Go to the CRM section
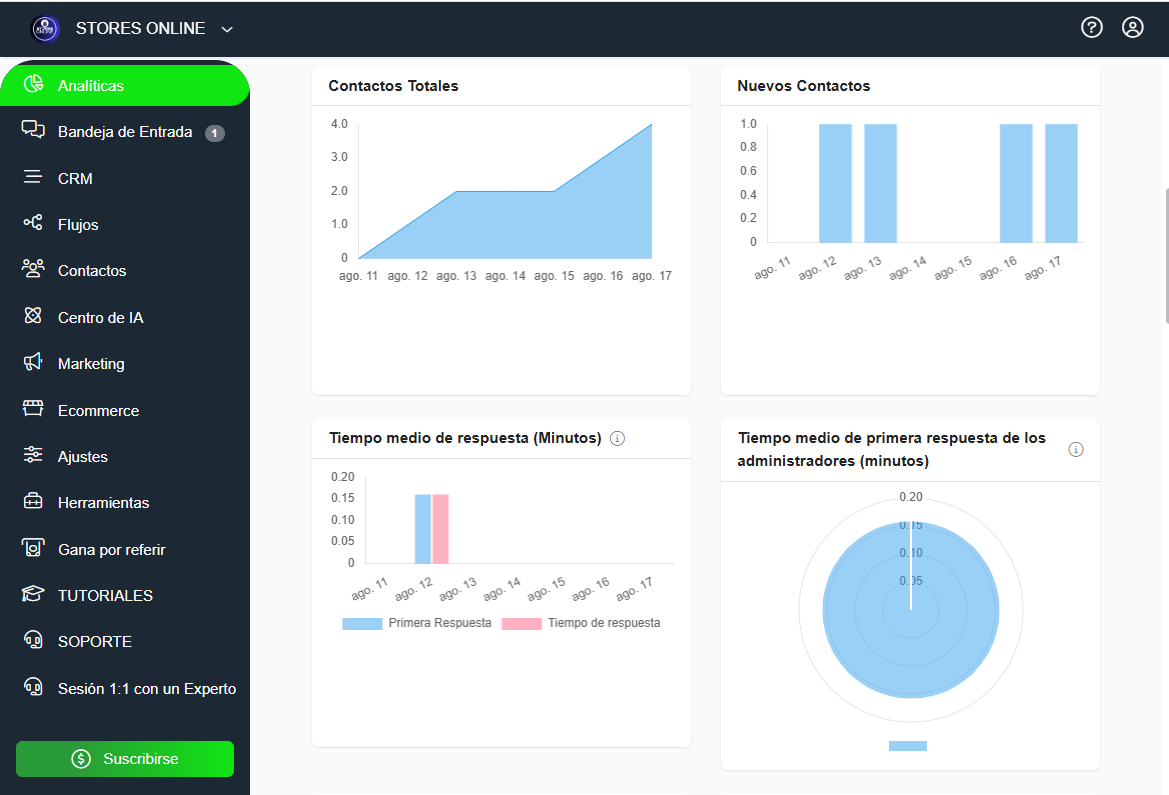 point(75,179)
